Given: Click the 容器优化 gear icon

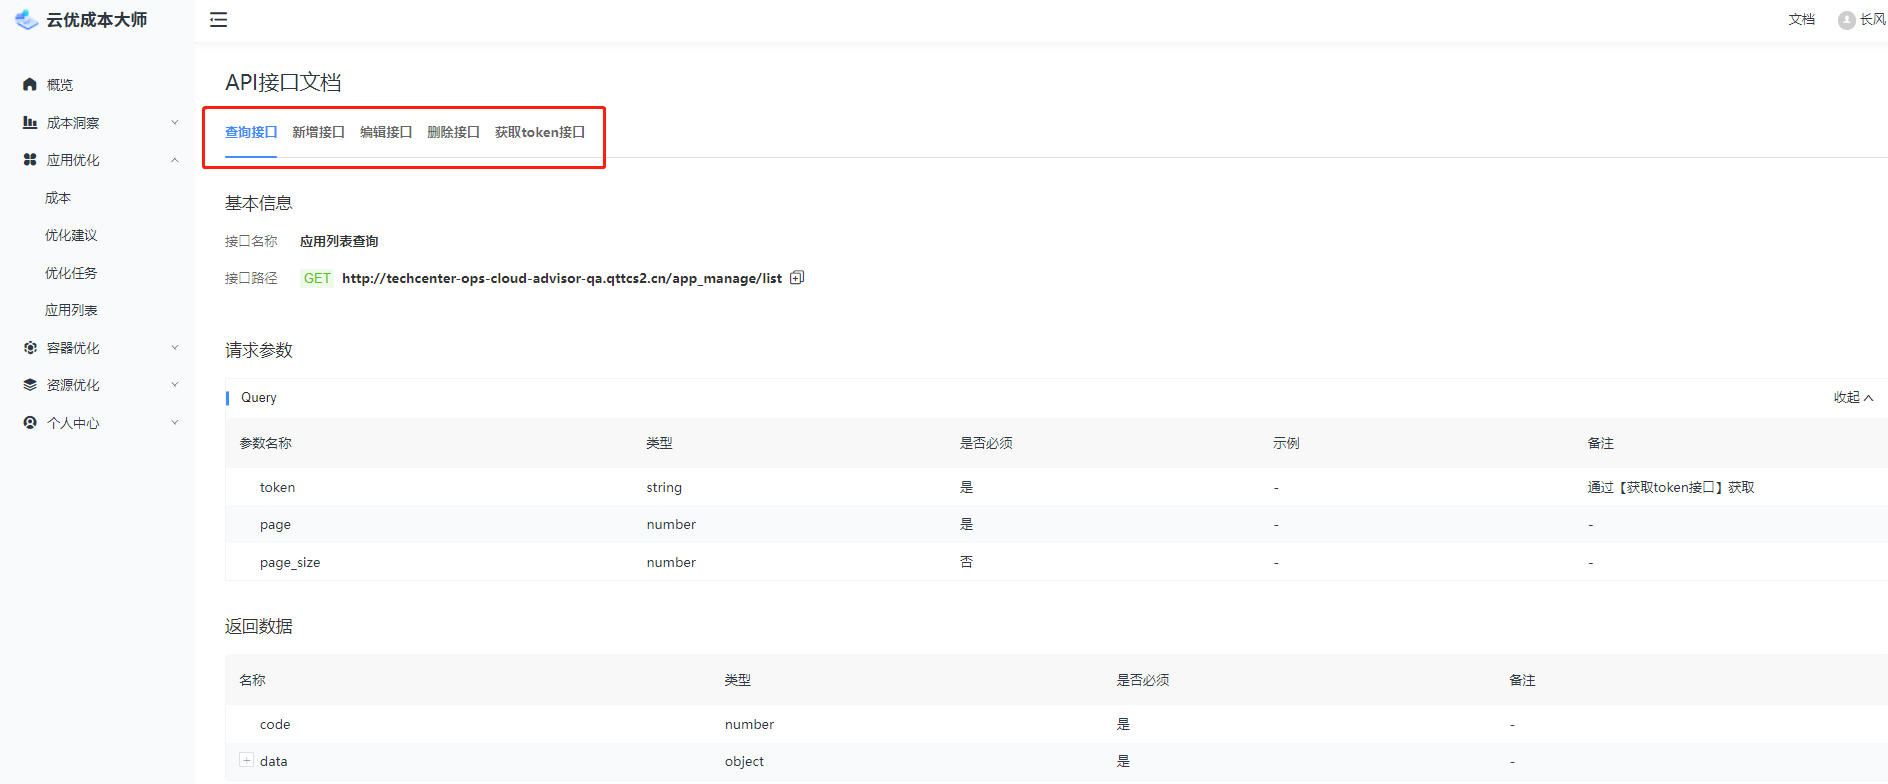Looking at the screenshot, I should tap(30, 348).
